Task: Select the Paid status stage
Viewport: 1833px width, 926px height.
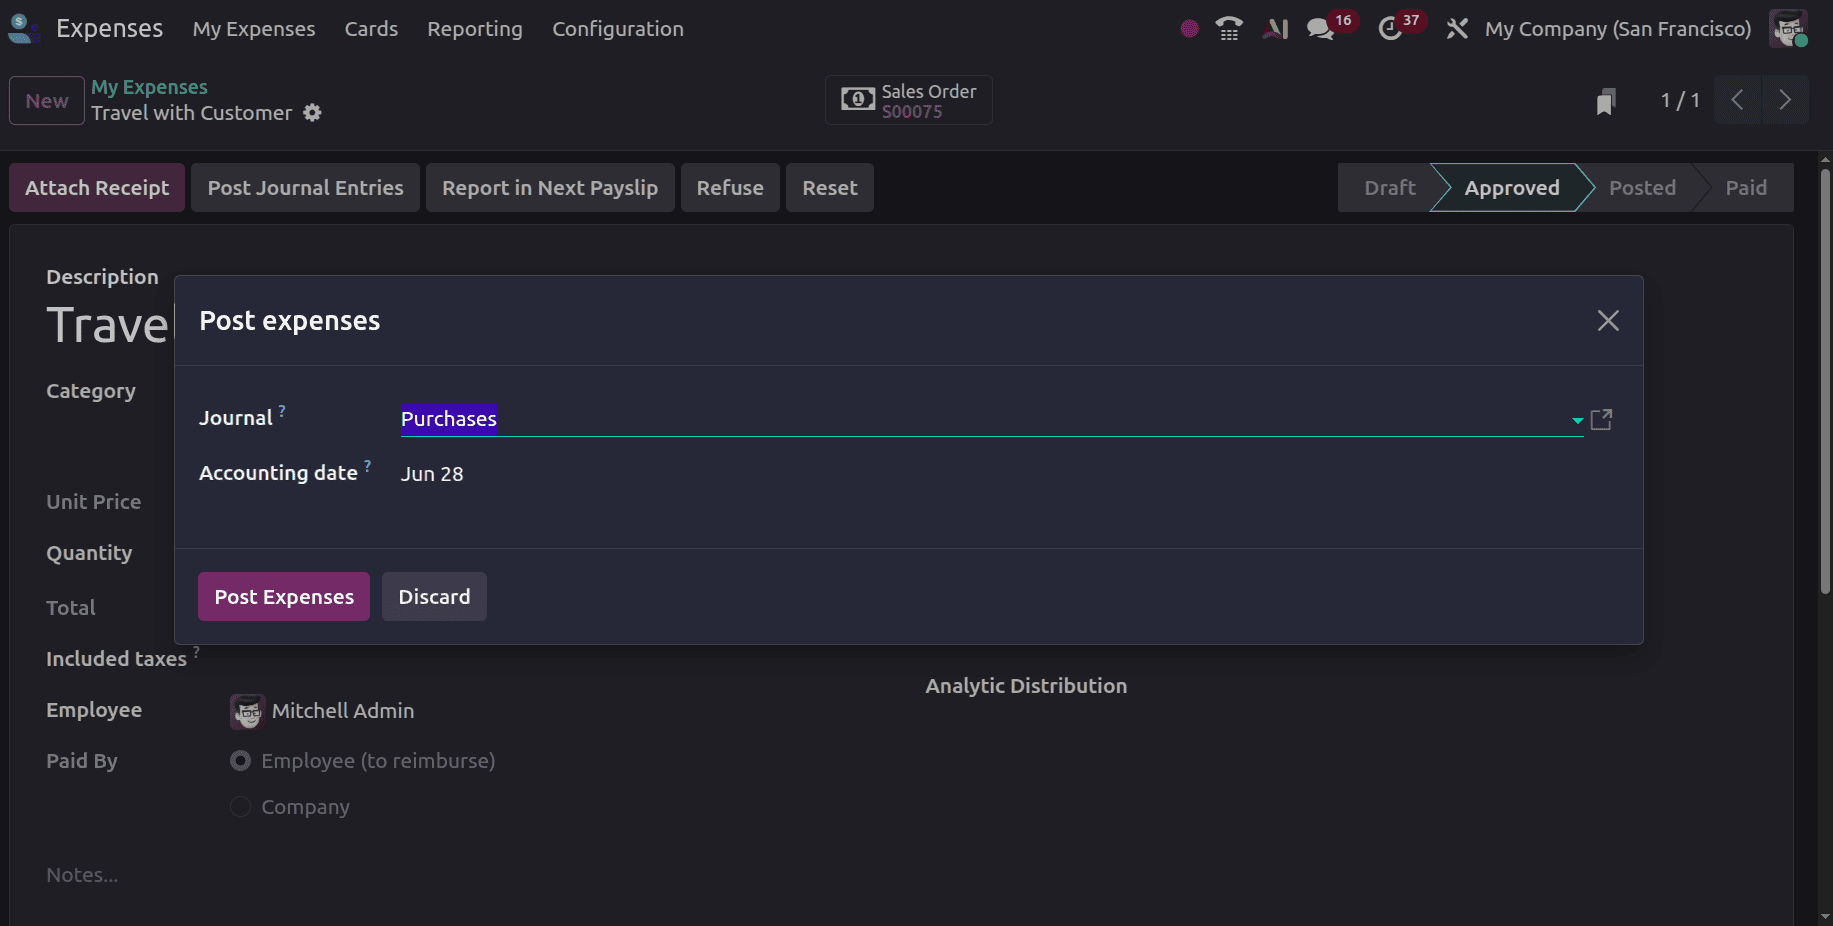Action: pos(1746,188)
